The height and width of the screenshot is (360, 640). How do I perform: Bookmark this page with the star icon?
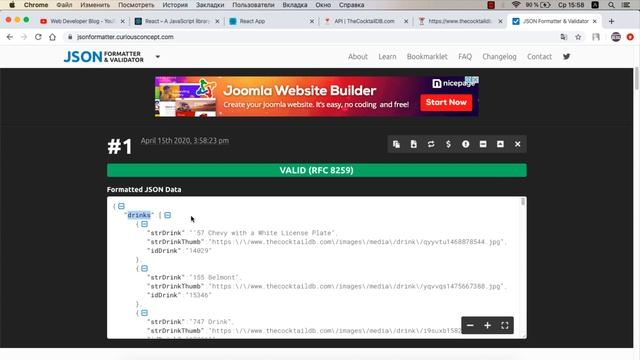tap(578, 37)
